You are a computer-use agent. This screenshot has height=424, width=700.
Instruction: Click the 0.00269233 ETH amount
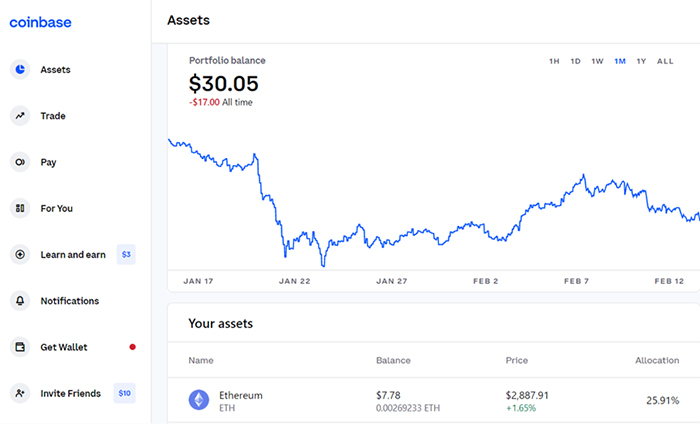tap(408, 408)
